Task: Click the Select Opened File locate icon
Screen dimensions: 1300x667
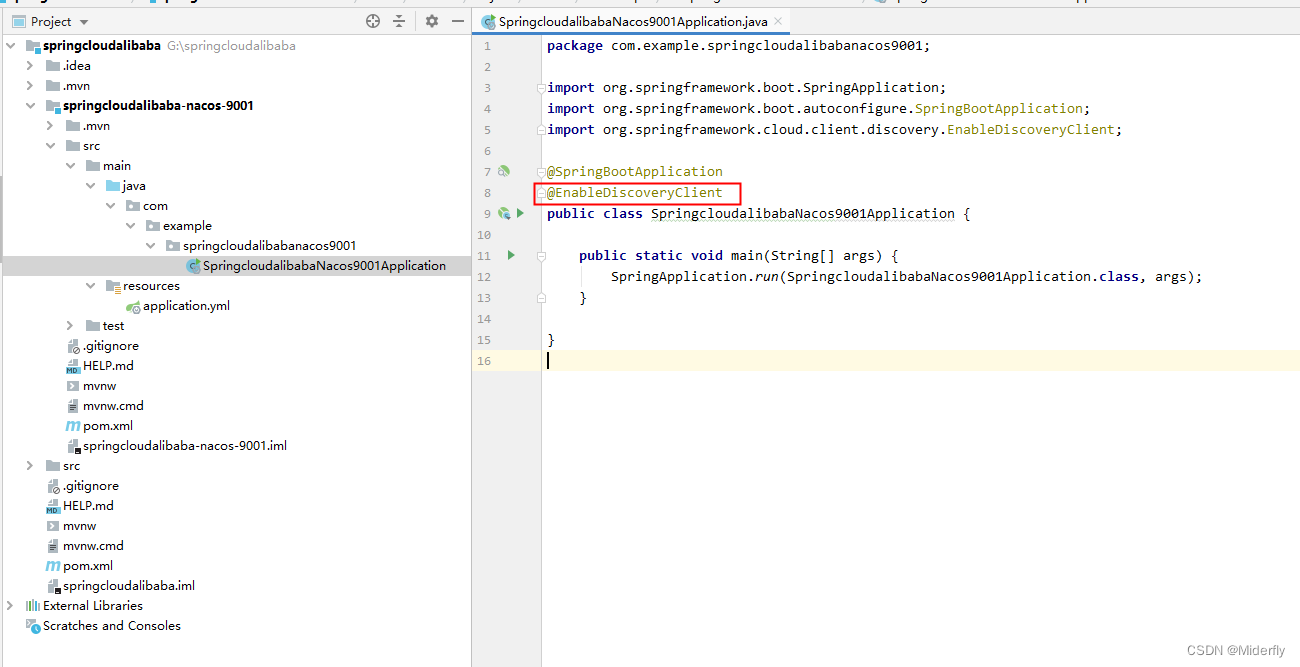Action: click(x=373, y=21)
